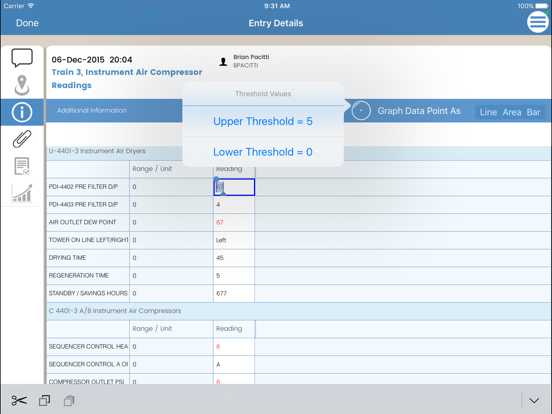The width and height of the screenshot is (552, 414).
Task: Dismiss keyboard bar with chevron down
Action: (534, 401)
